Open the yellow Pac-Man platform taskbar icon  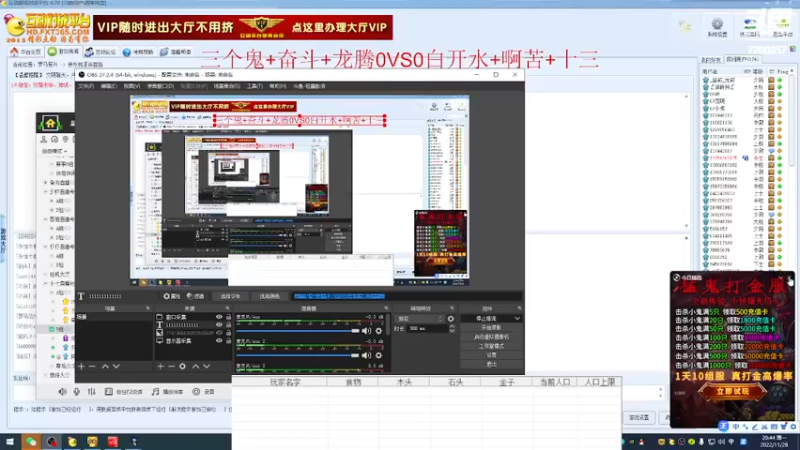coord(72,442)
